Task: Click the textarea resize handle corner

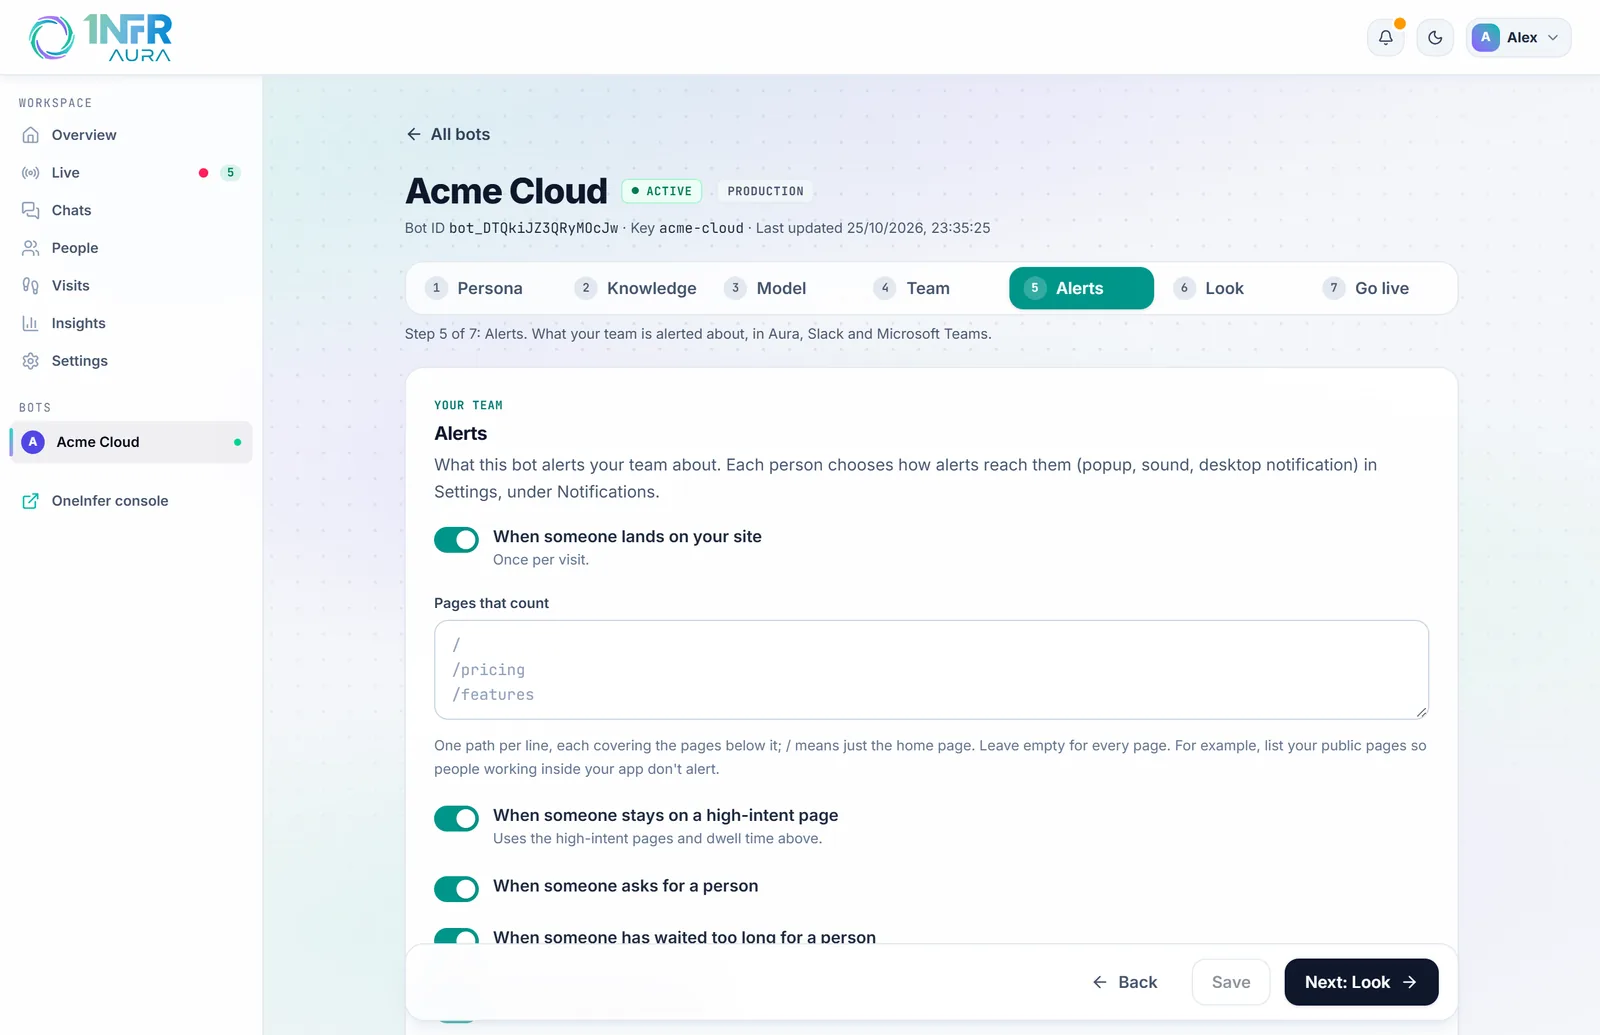Action: click(x=1421, y=712)
